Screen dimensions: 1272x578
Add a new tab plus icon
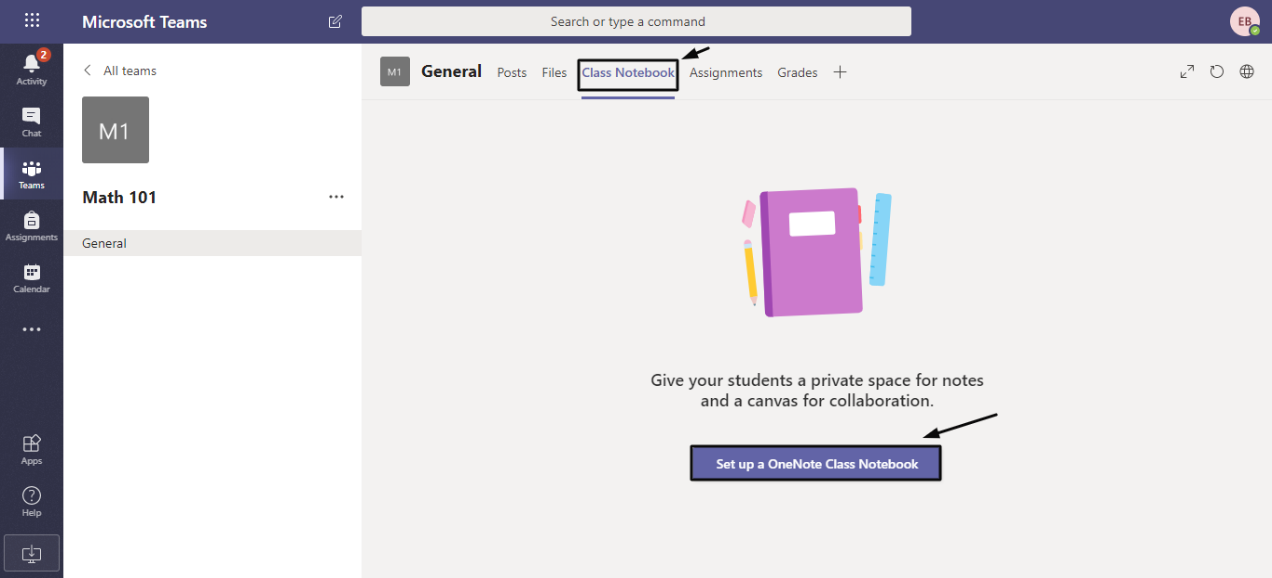840,72
